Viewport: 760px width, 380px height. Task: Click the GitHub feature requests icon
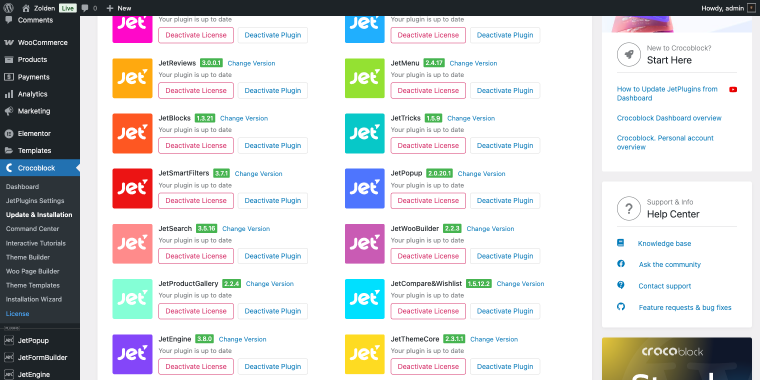tap(620, 306)
